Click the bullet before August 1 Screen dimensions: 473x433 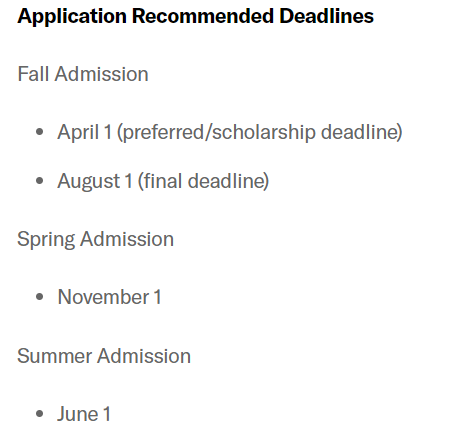point(40,181)
